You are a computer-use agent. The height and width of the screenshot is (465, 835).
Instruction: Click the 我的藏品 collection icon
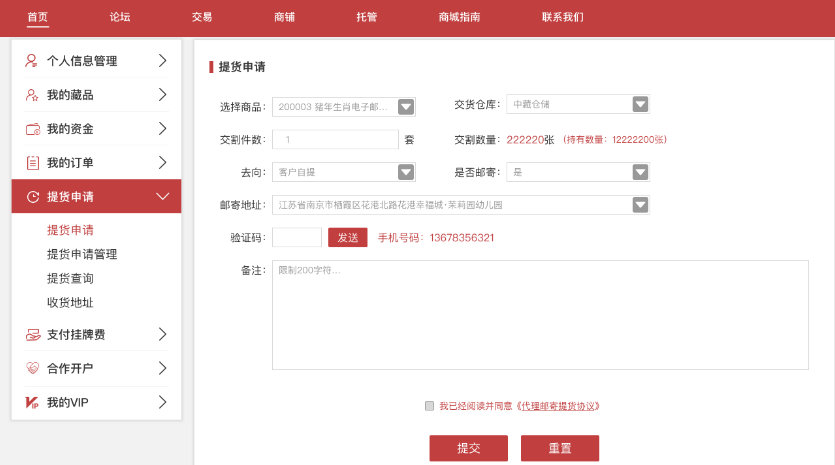[x=32, y=95]
